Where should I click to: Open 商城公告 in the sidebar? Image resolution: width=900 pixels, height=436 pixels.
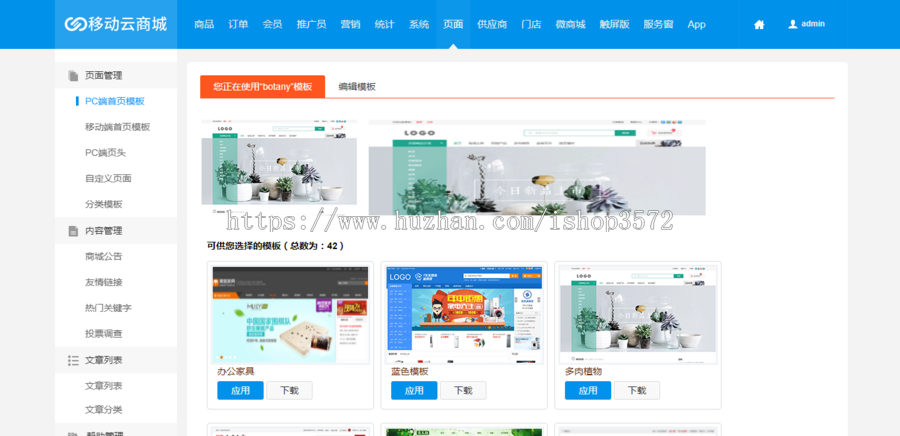click(x=104, y=256)
